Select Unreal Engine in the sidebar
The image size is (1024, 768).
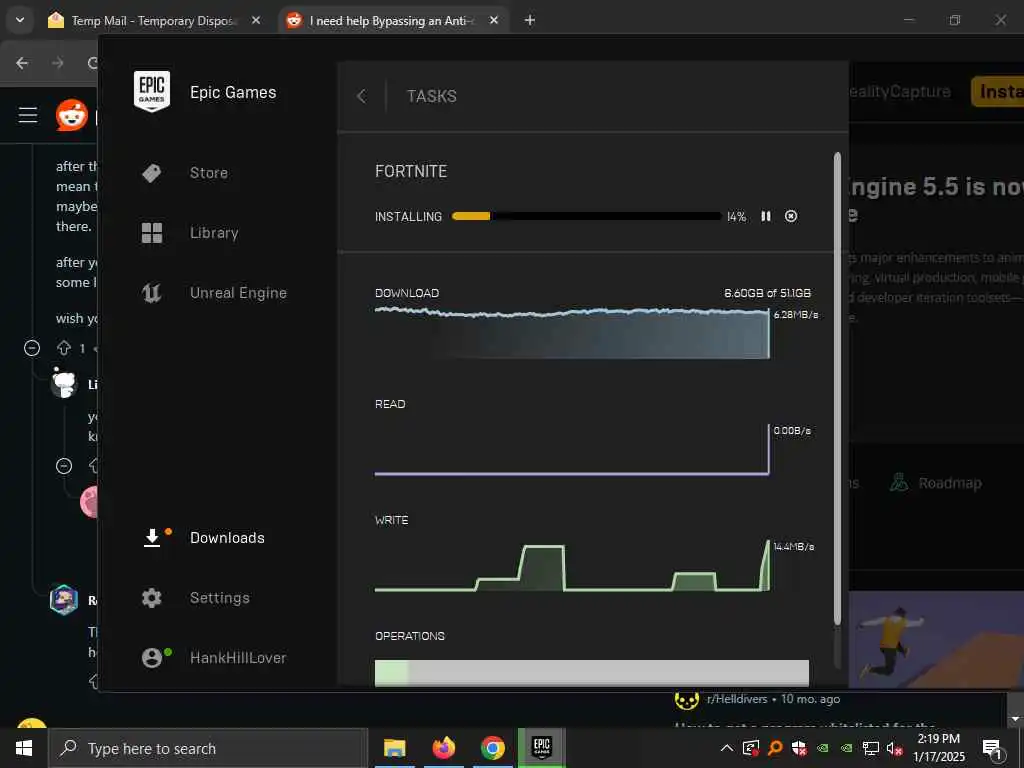pyautogui.click(x=238, y=293)
